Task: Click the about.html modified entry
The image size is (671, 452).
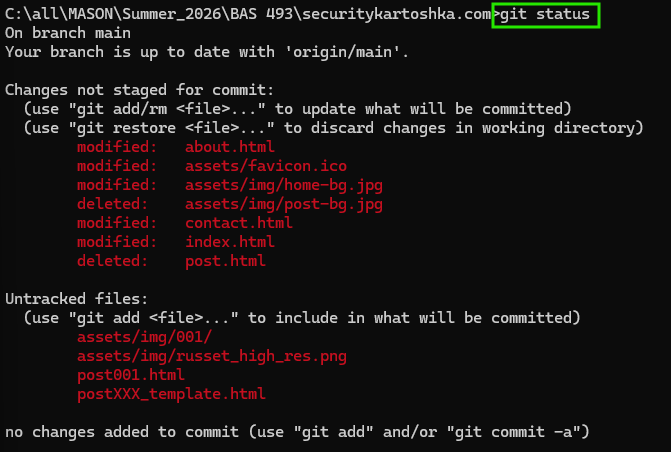Action: [x=175, y=147]
